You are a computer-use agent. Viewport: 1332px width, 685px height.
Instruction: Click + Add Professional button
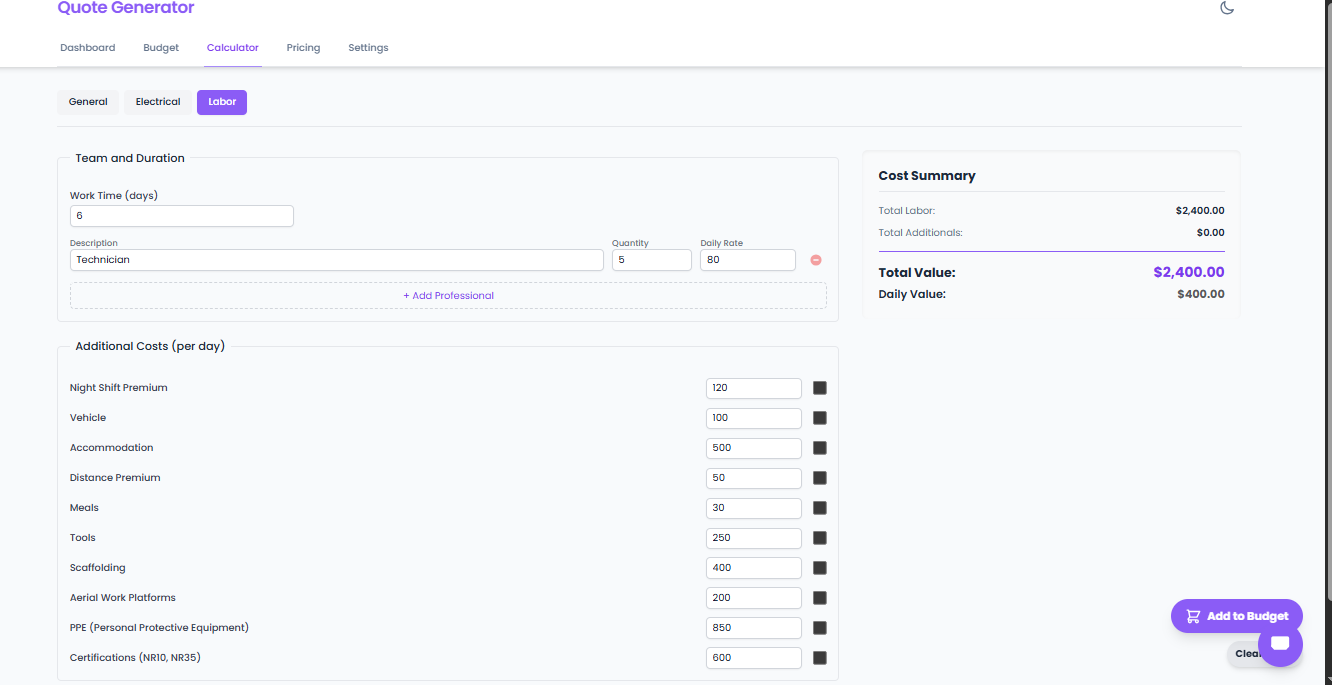(x=448, y=296)
